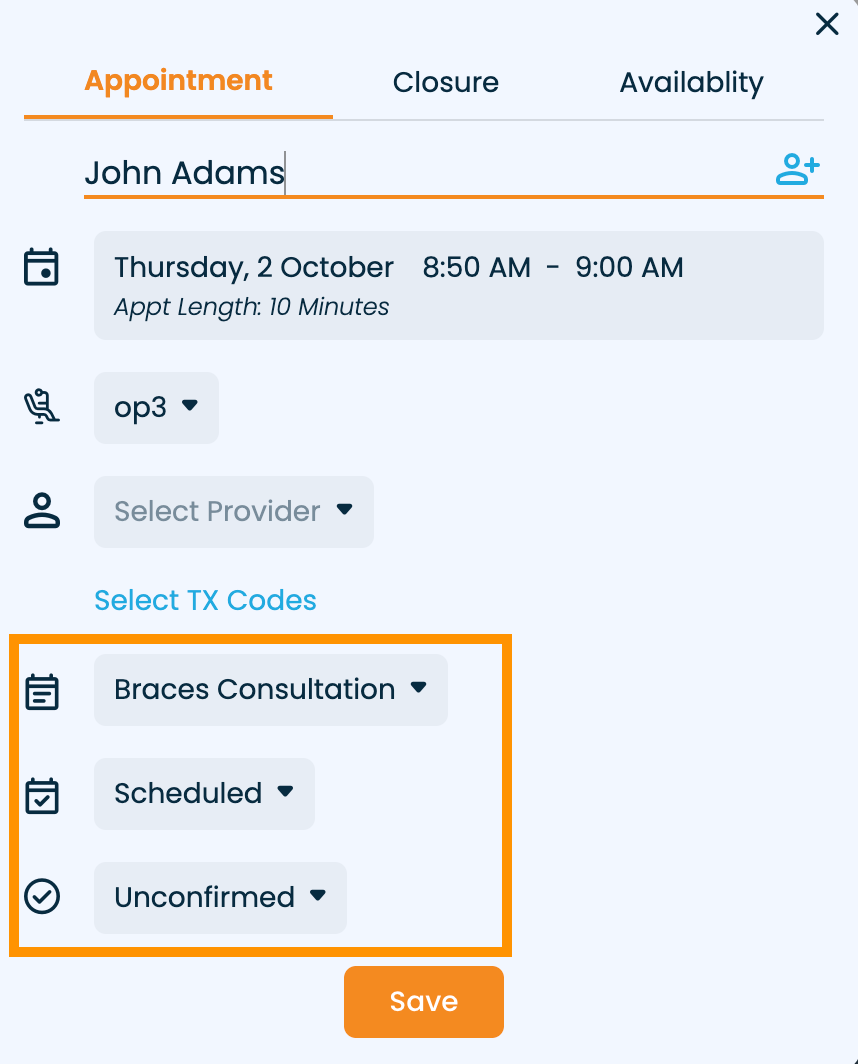Expand the Select Provider dropdown
This screenshot has height=1064, width=858.
click(x=234, y=511)
